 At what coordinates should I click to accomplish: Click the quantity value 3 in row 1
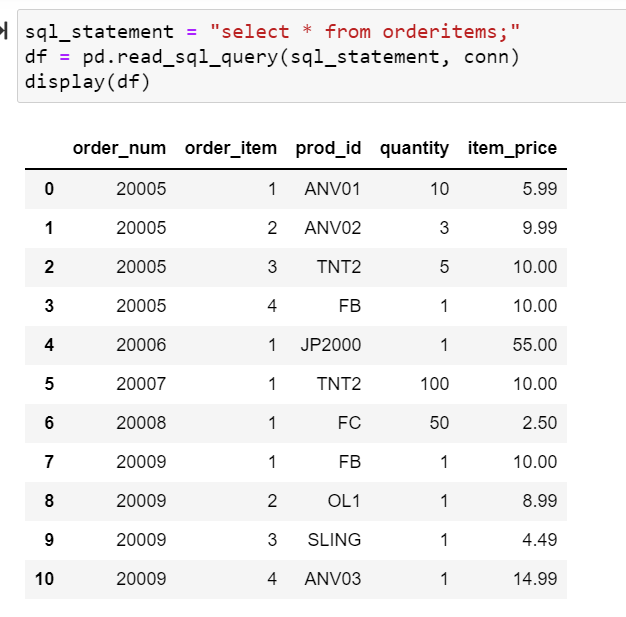(x=444, y=228)
